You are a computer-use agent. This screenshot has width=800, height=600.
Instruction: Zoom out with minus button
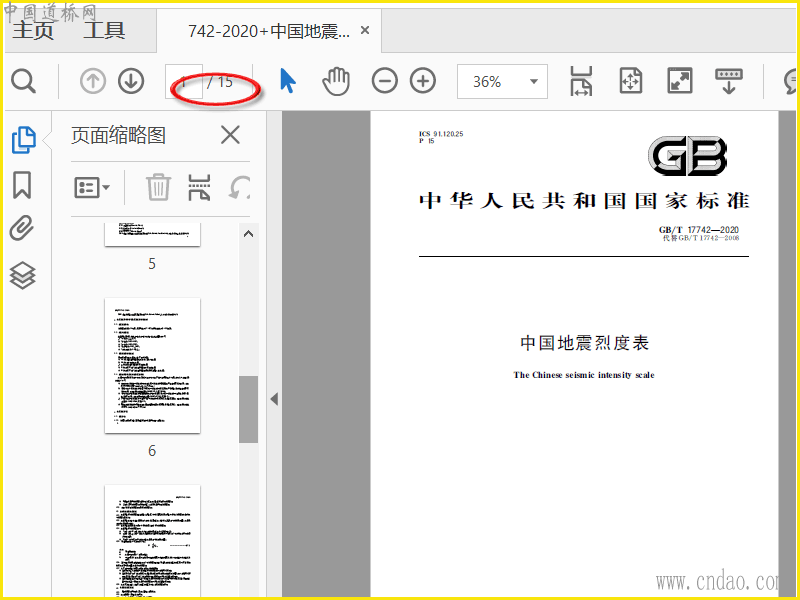385,81
